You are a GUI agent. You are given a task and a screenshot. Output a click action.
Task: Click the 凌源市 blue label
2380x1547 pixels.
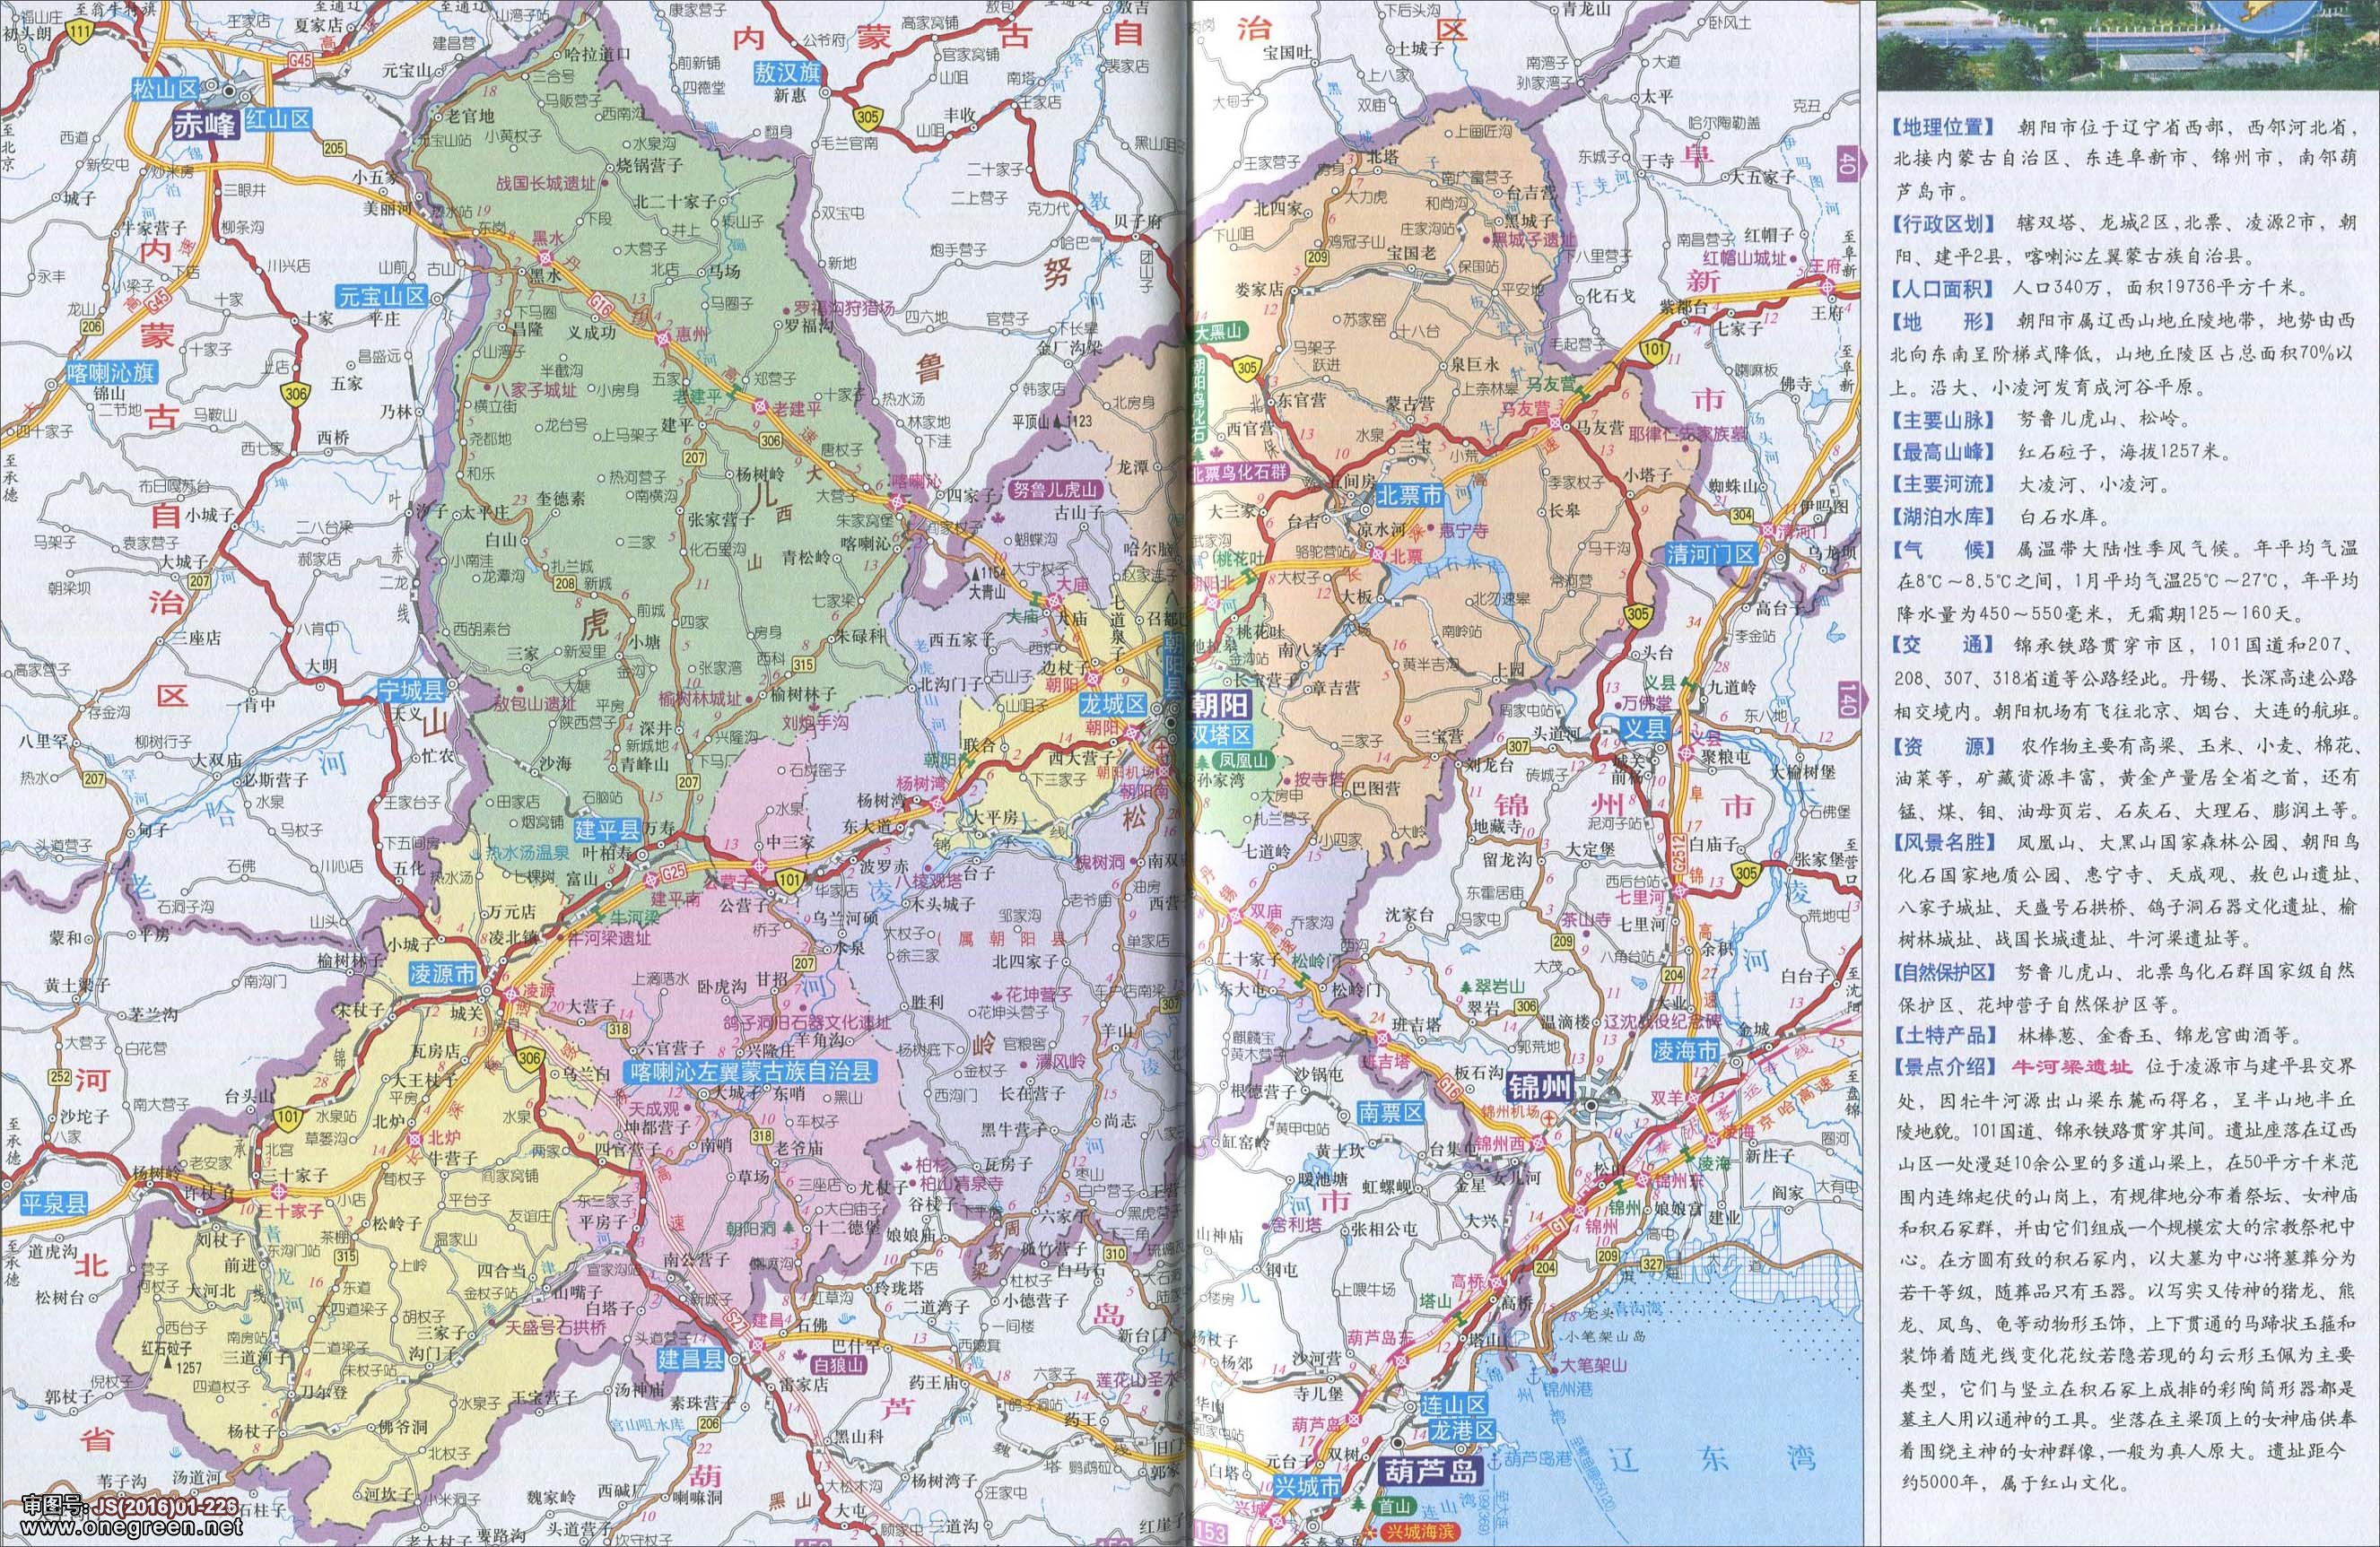click(445, 972)
